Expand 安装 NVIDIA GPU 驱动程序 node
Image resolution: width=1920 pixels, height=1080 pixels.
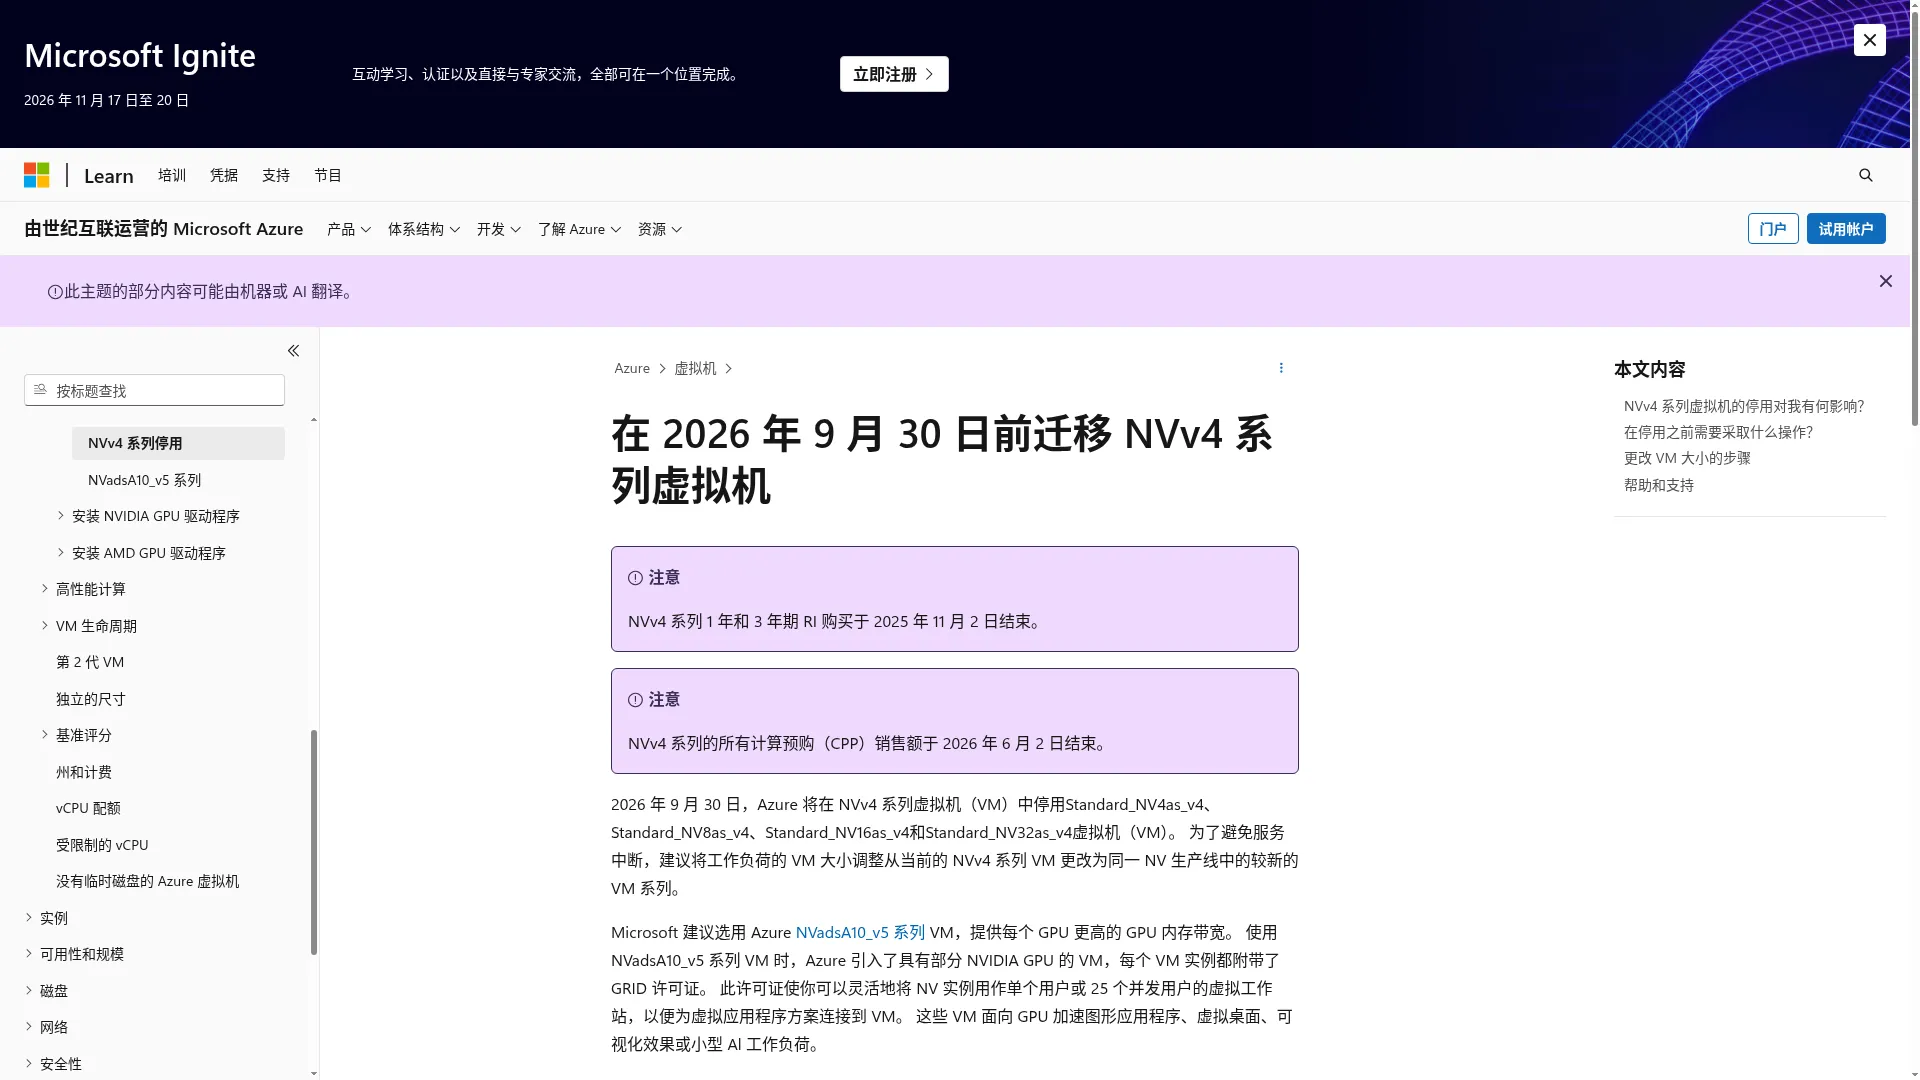click(x=60, y=516)
